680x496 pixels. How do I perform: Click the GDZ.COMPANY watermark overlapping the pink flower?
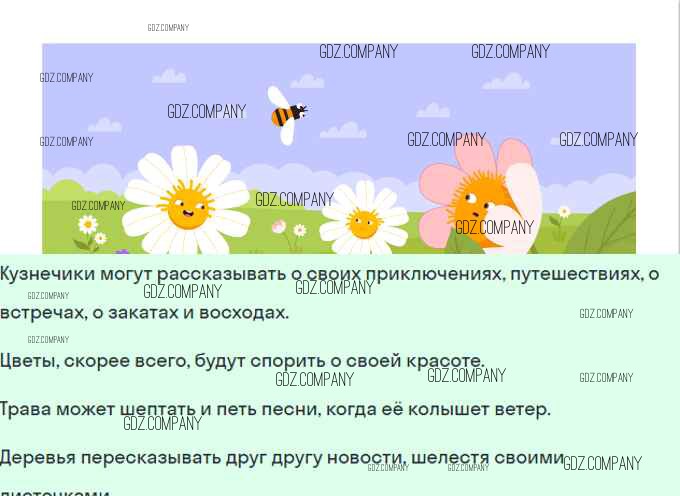click(x=494, y=227)
